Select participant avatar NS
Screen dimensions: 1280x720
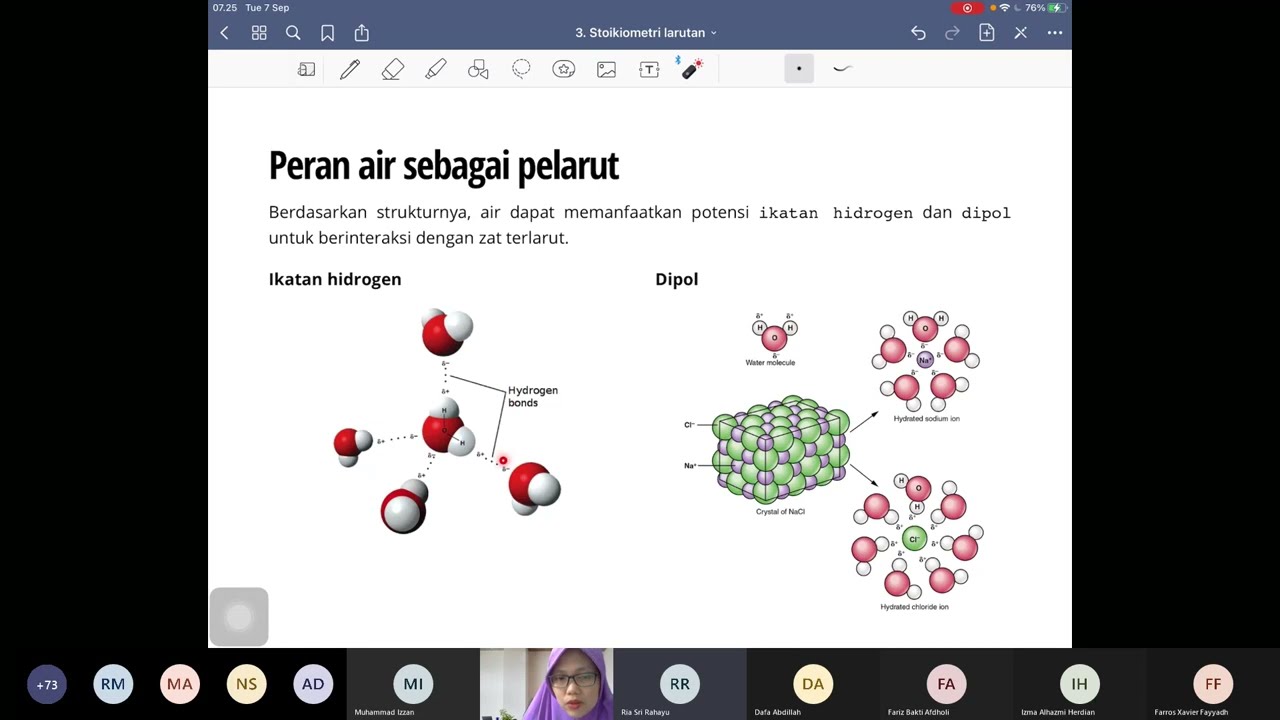[x=246, y=685]
